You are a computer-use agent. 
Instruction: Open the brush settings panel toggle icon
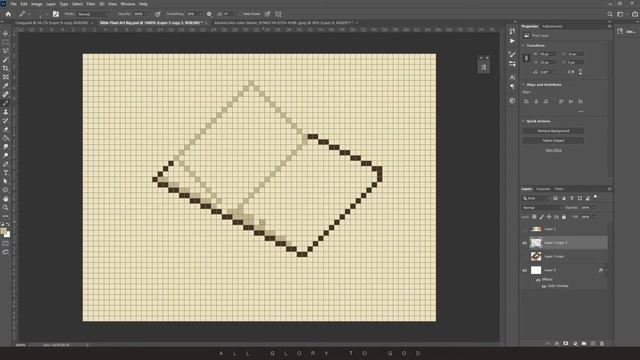click(x=56, y=14)
